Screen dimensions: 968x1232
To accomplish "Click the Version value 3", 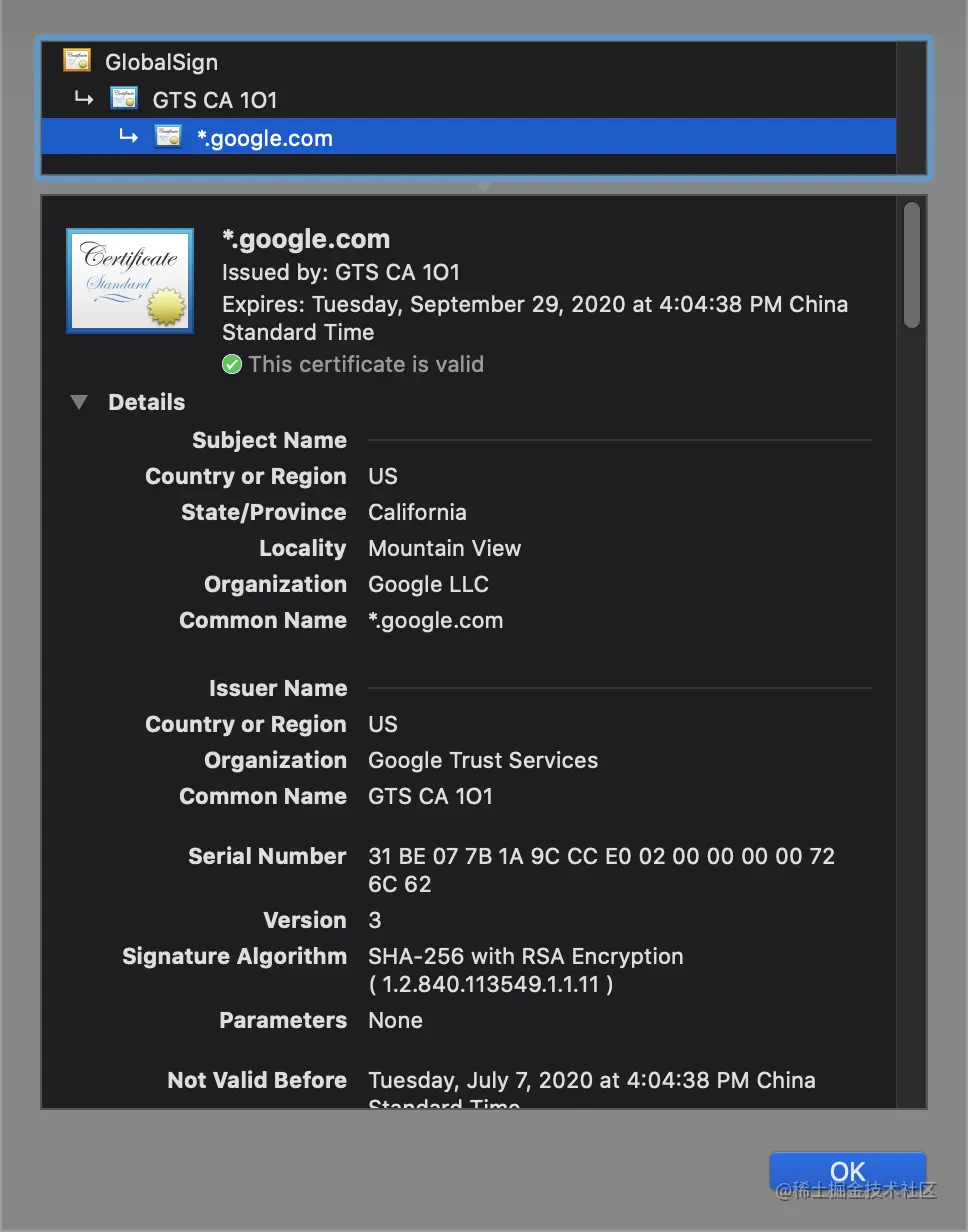I will coord(375,920).
